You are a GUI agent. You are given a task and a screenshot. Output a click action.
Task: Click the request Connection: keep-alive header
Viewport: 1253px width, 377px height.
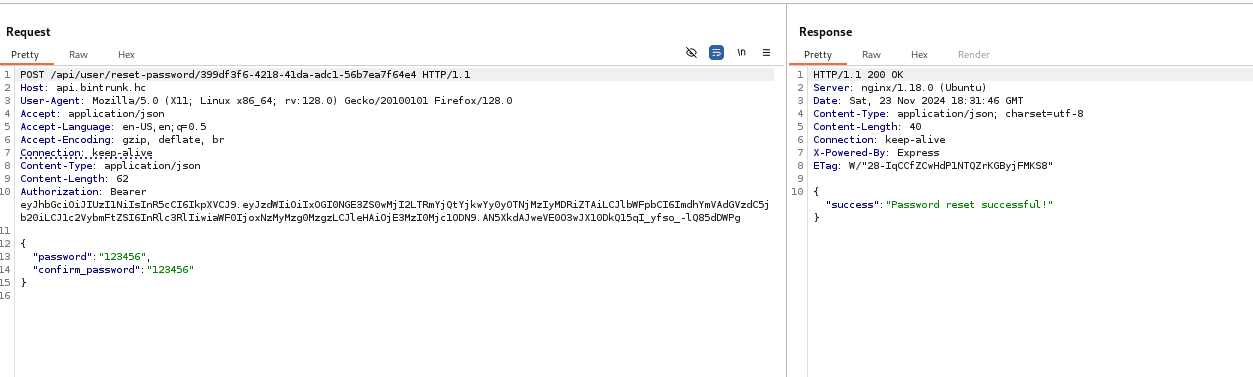(86, 153)
